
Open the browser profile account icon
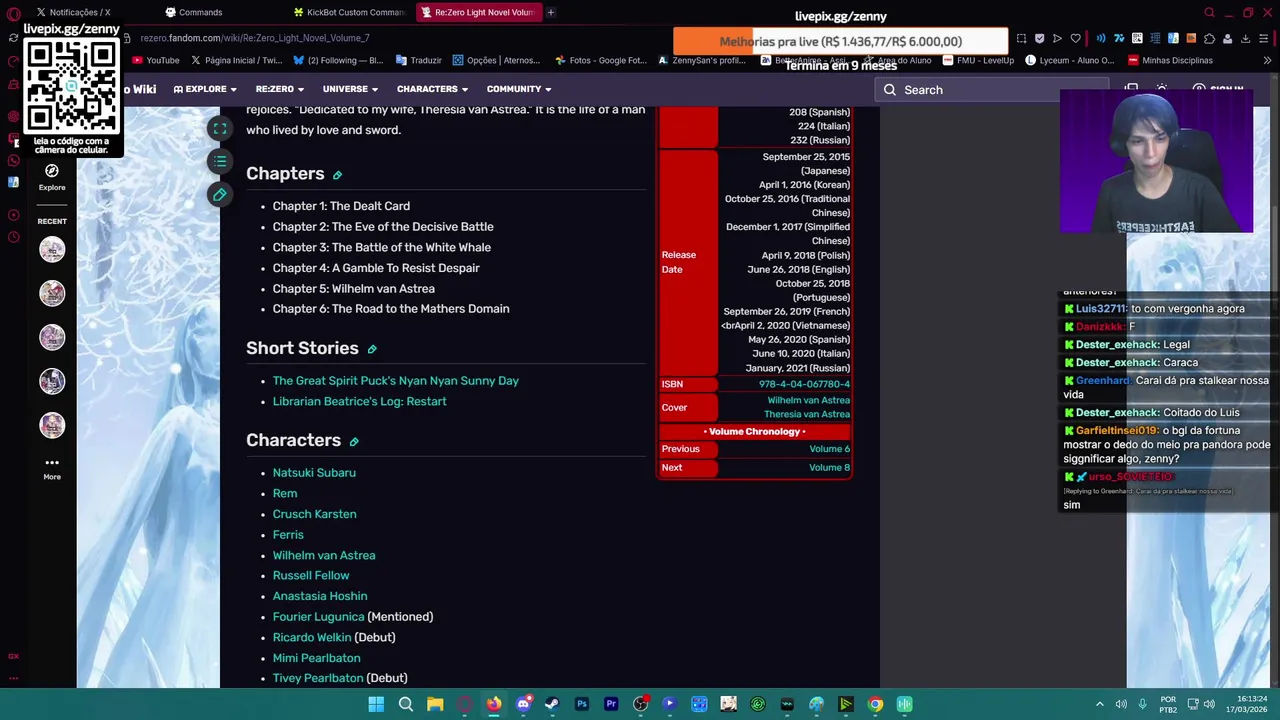[1227, 38]
